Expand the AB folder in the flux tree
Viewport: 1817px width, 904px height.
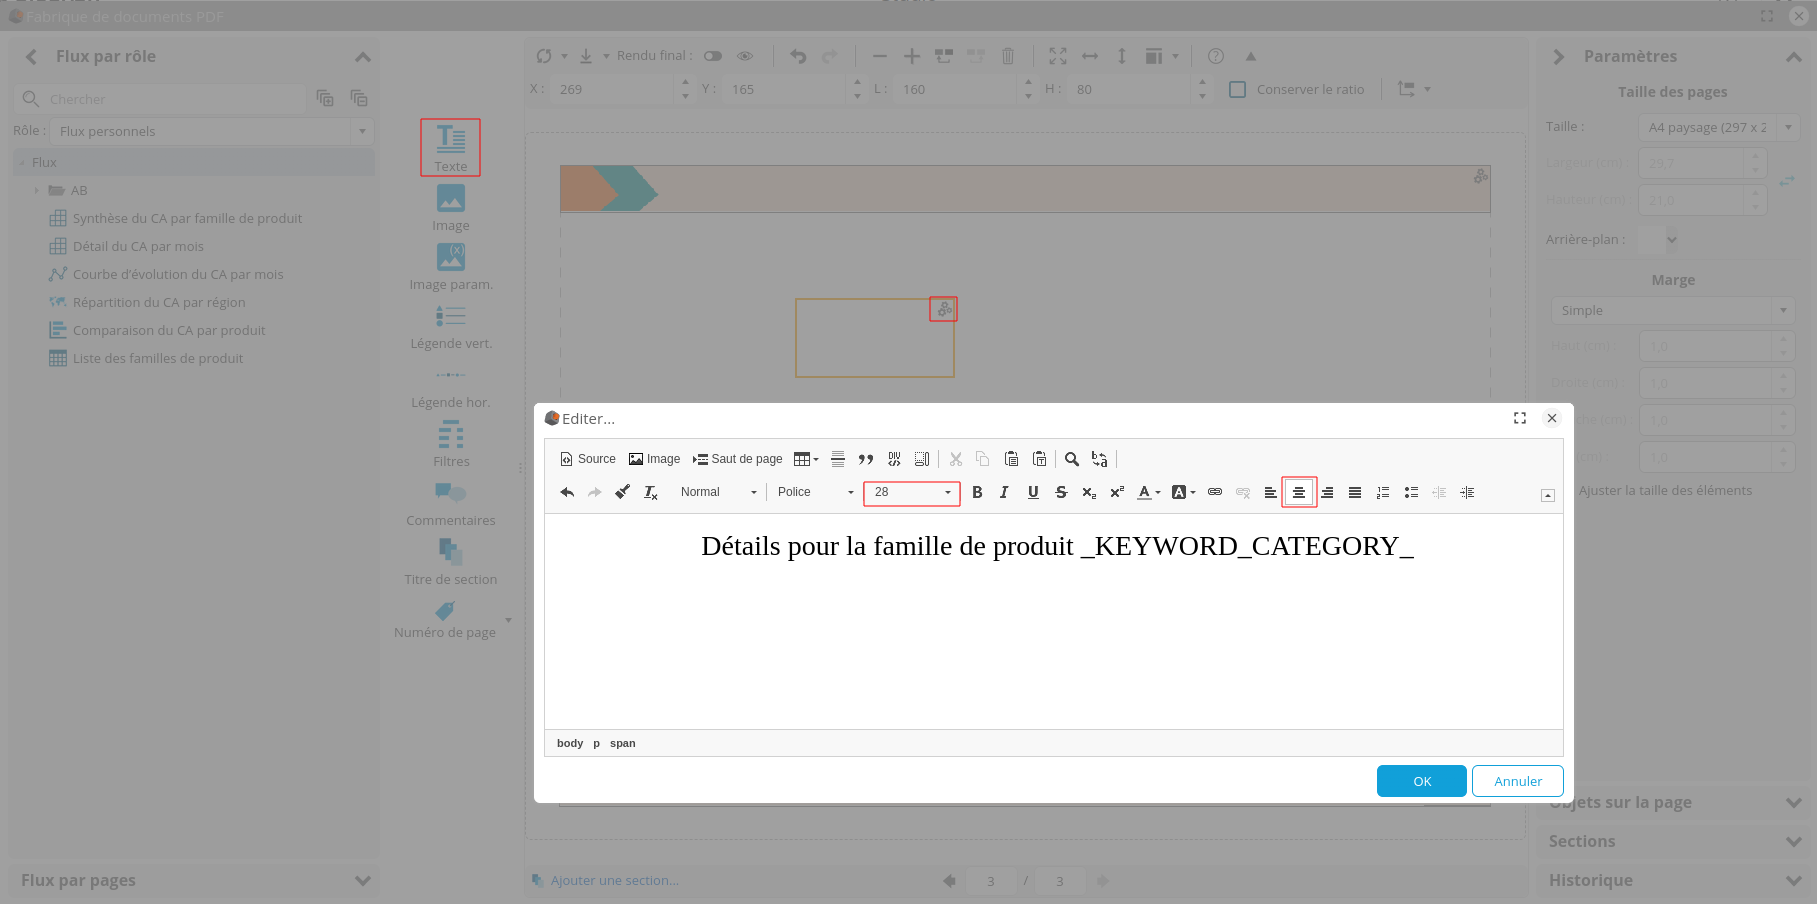(37, 190)
